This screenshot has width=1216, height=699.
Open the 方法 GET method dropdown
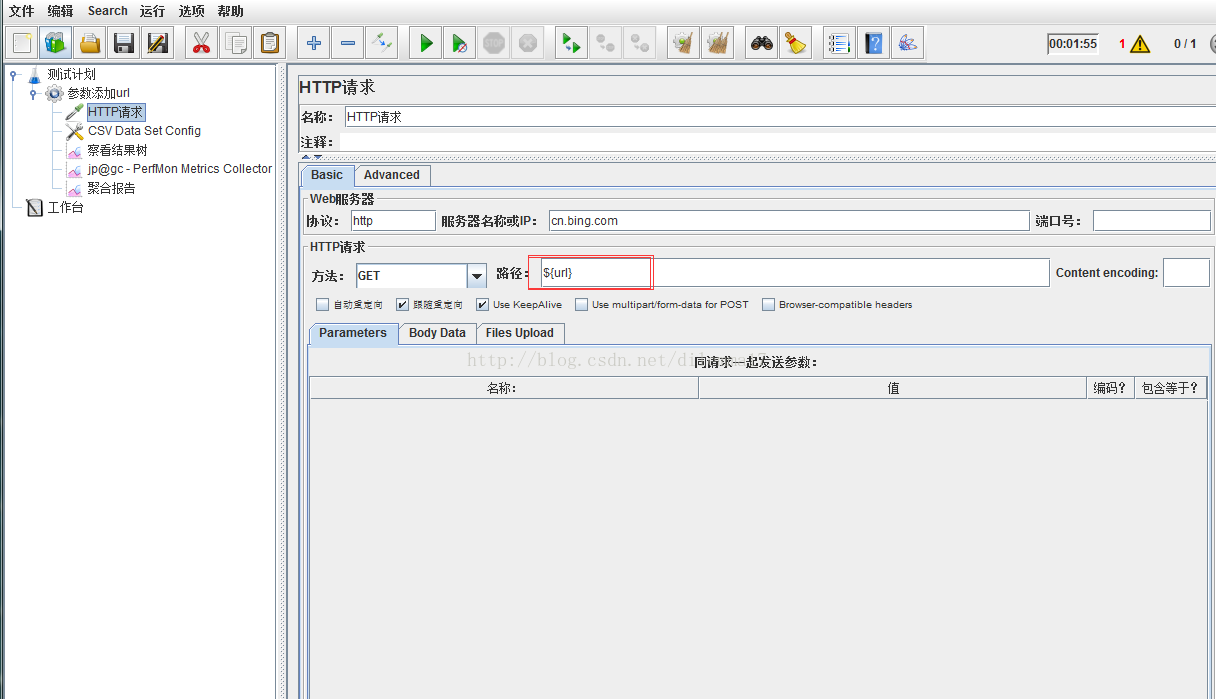click(477, 275)
